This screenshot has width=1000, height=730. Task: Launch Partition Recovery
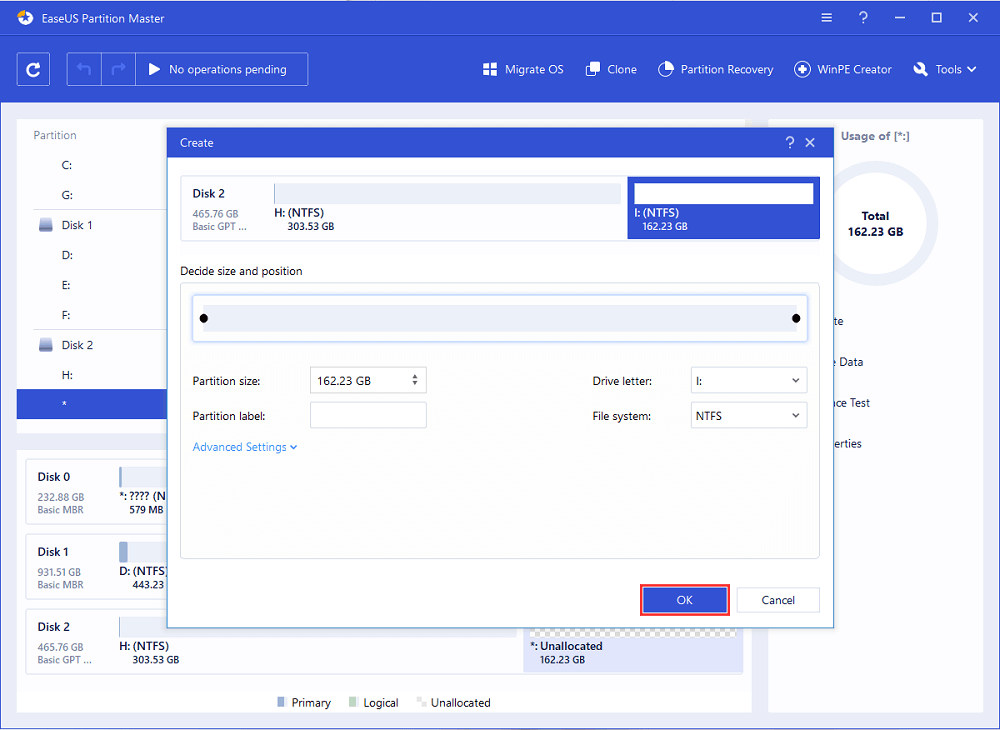tap(716, 69)
